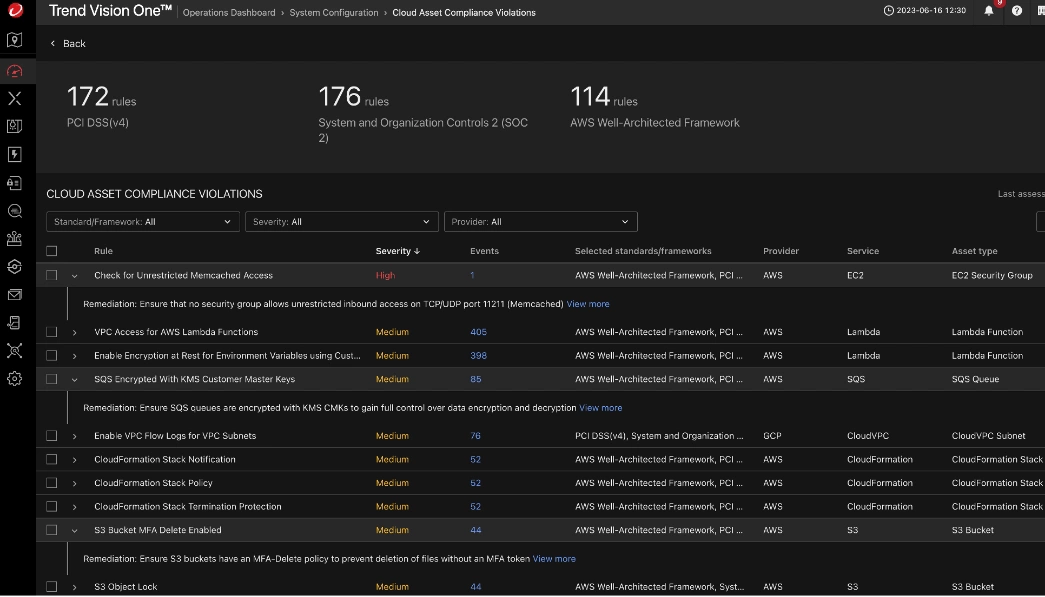Go to Operations Dashboard breadcrumb
The image size is (1045, 597).
tap(229, 13)
